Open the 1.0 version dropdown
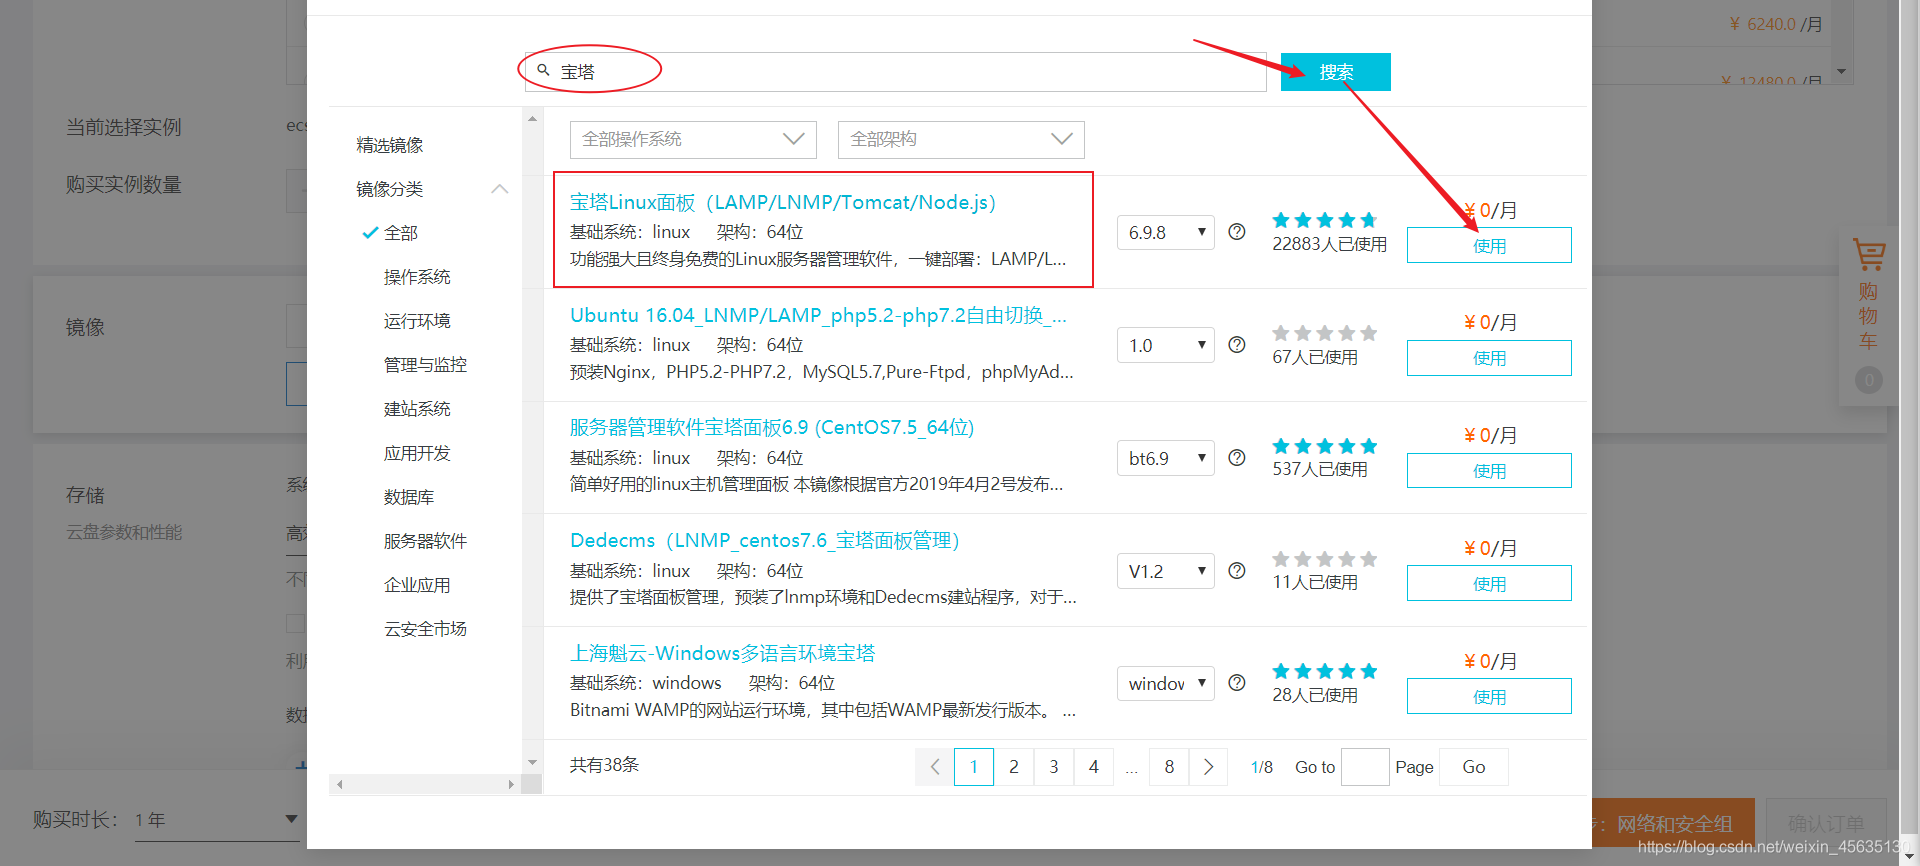The image size is (1920, 866). point(1166,345)
